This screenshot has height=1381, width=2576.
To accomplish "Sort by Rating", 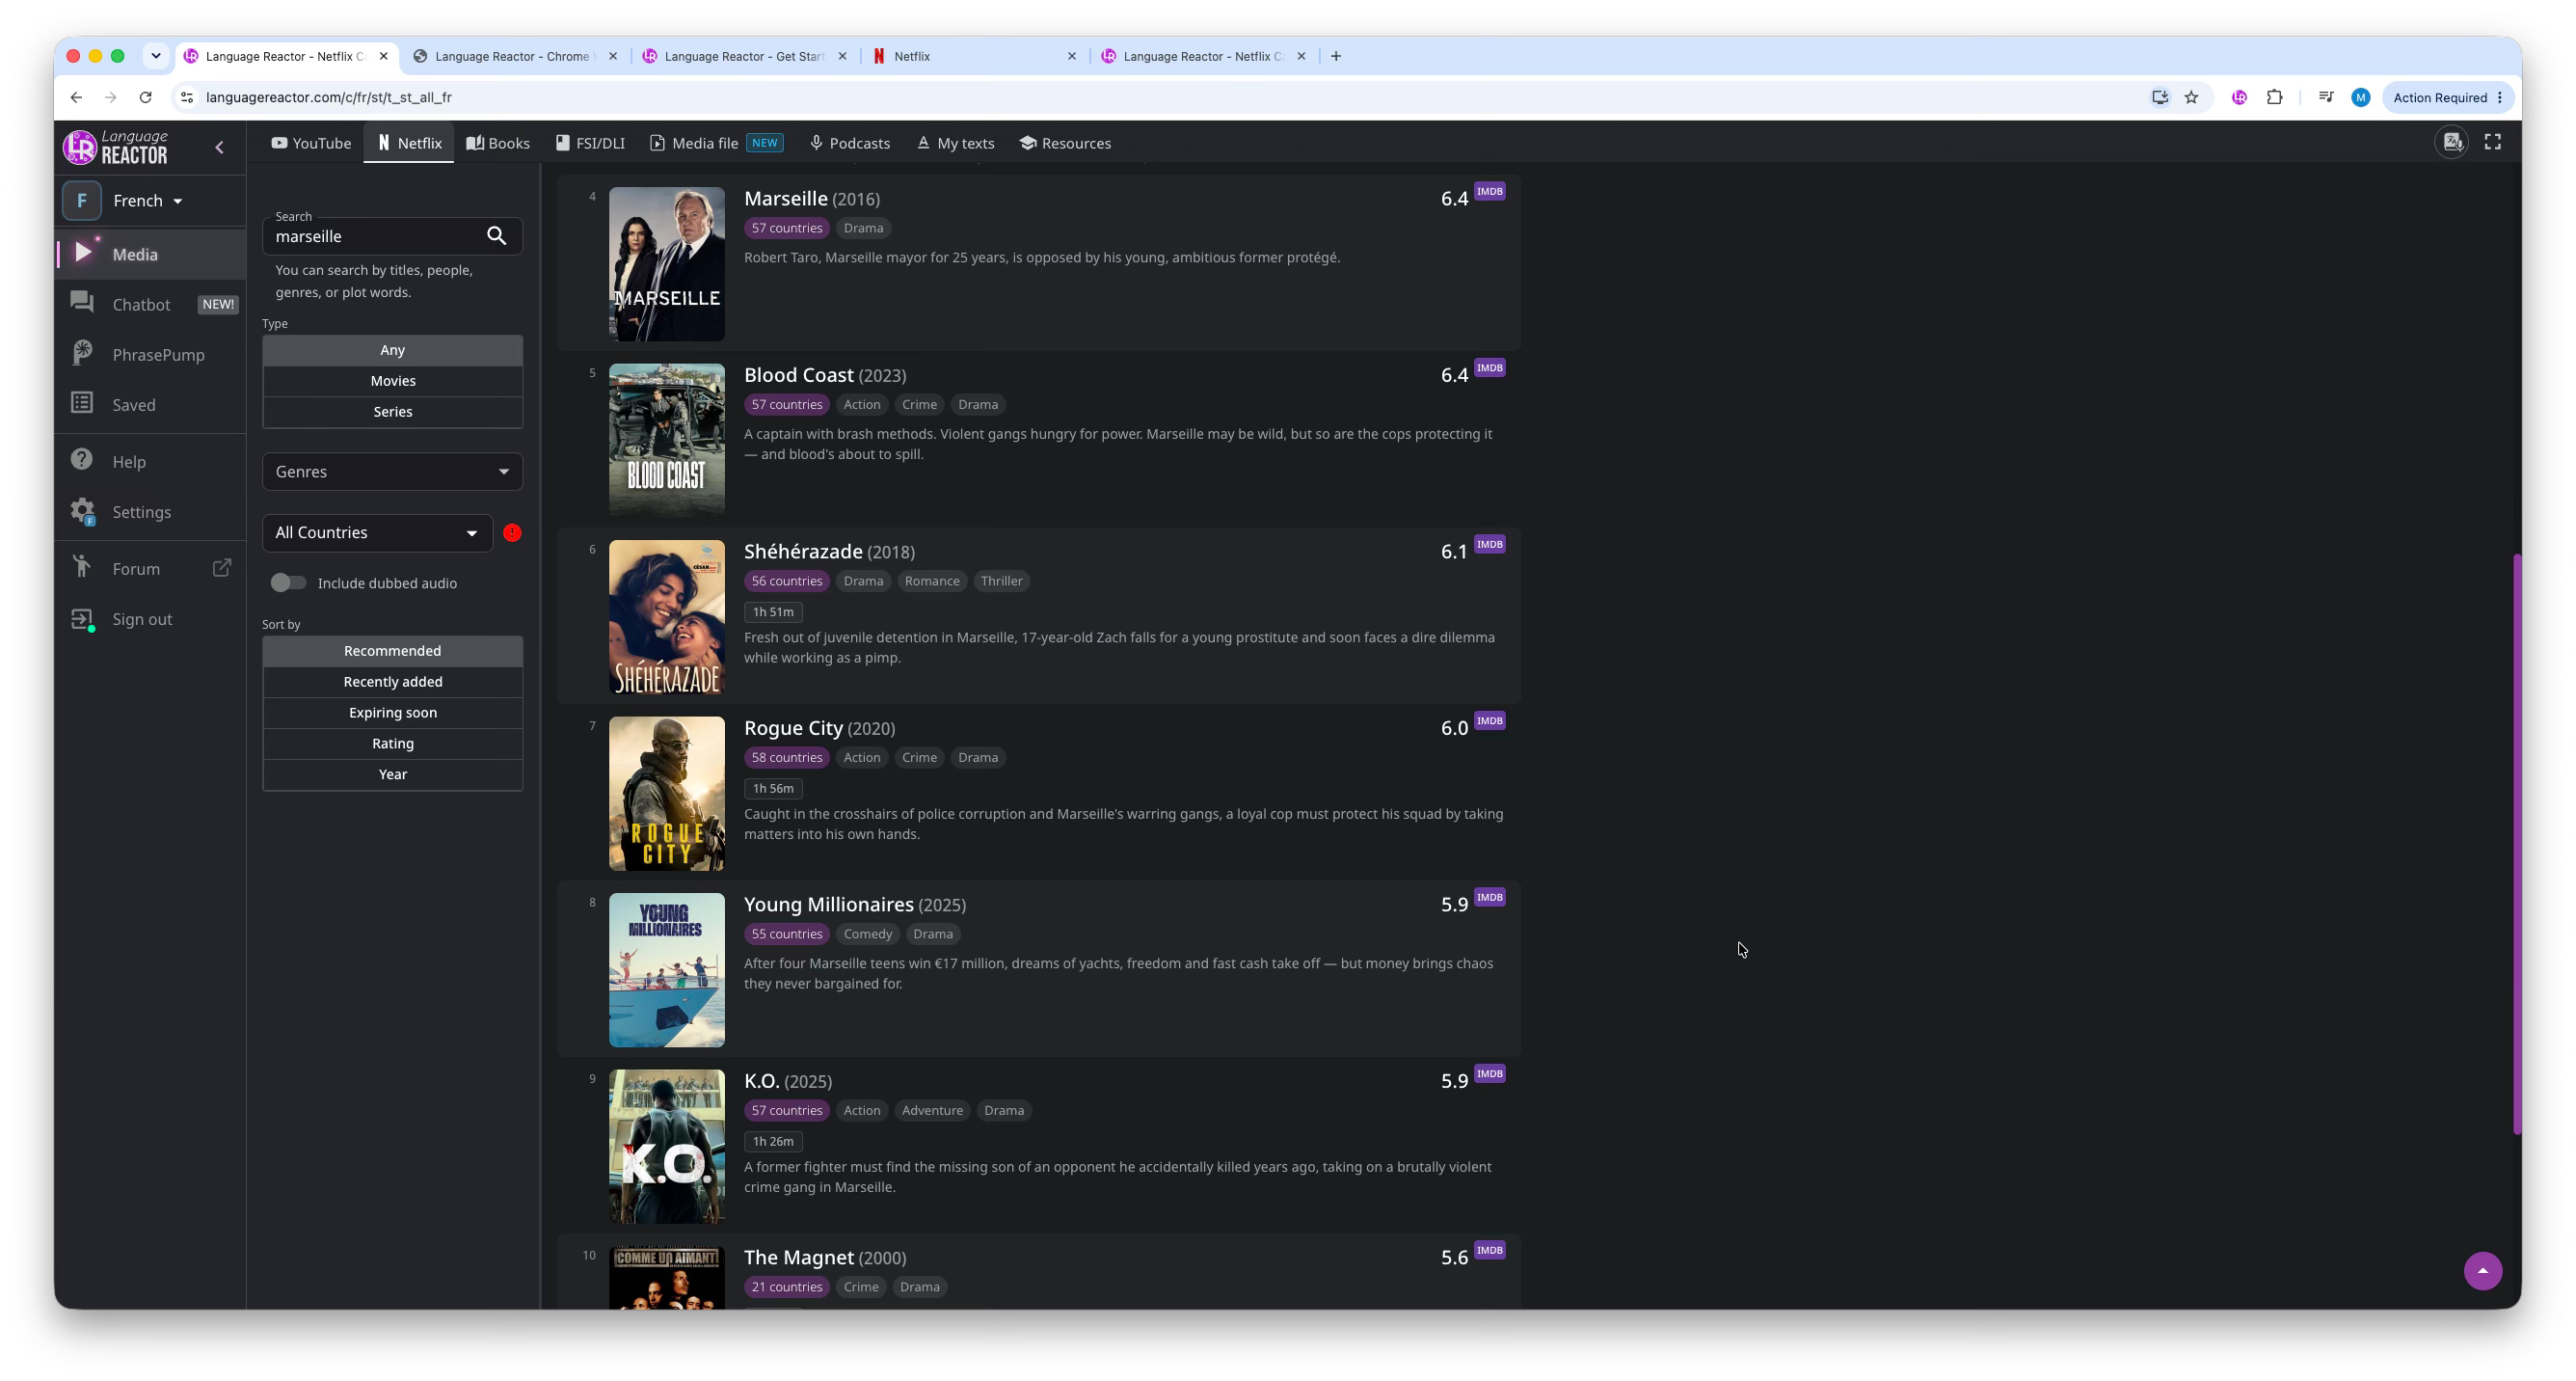I will pos(392,744).
